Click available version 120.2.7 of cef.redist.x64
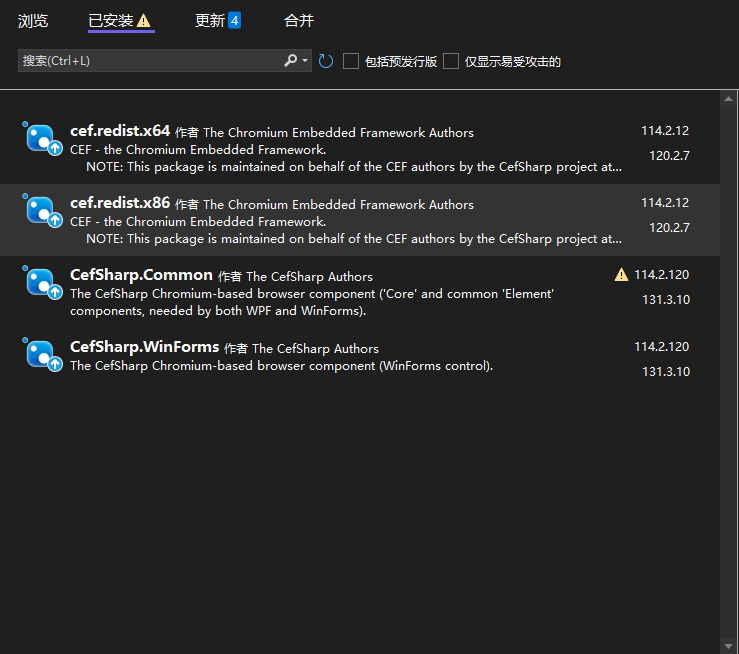Image resolution: width=739 pixels, height=654 pixels. 669,156
